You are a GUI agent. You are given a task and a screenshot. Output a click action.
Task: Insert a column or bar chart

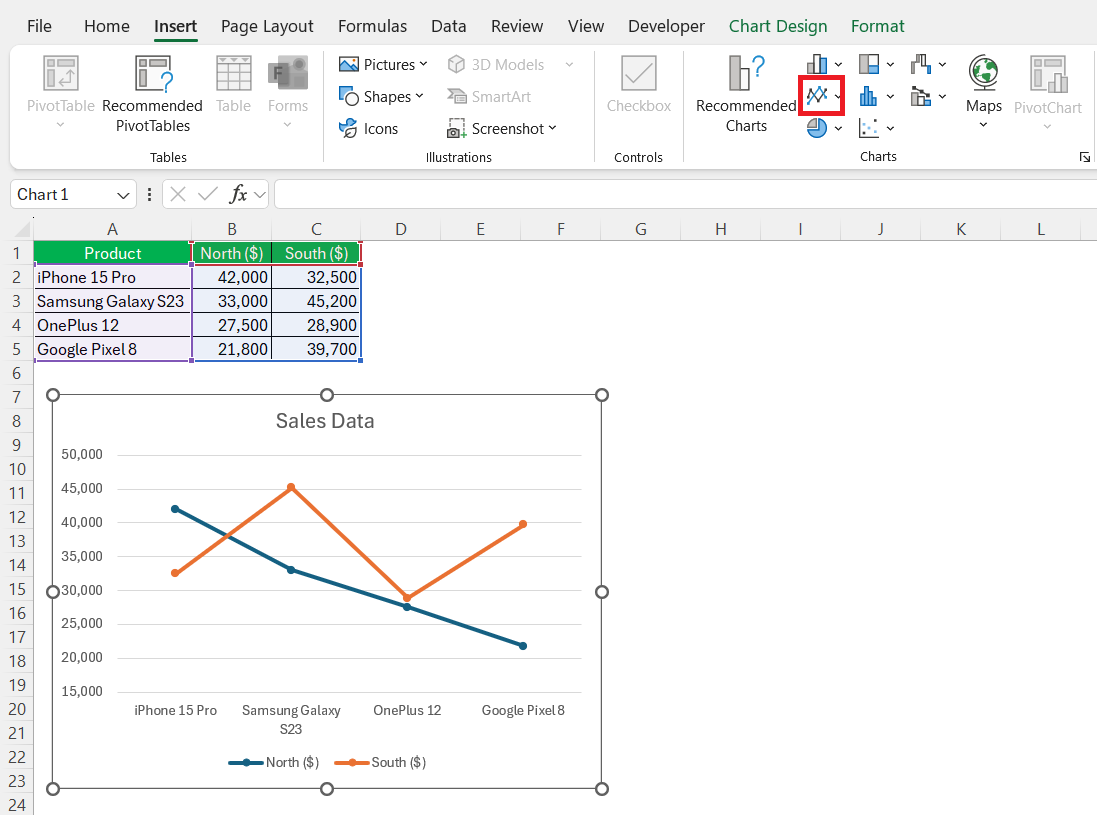point(816,64)
